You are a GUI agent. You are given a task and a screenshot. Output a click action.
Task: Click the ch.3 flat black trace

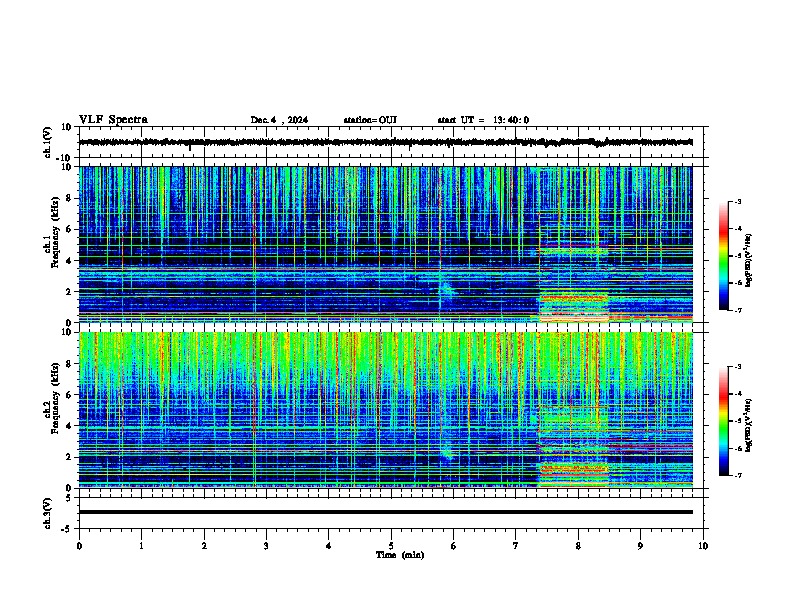(x=385, y=512)
